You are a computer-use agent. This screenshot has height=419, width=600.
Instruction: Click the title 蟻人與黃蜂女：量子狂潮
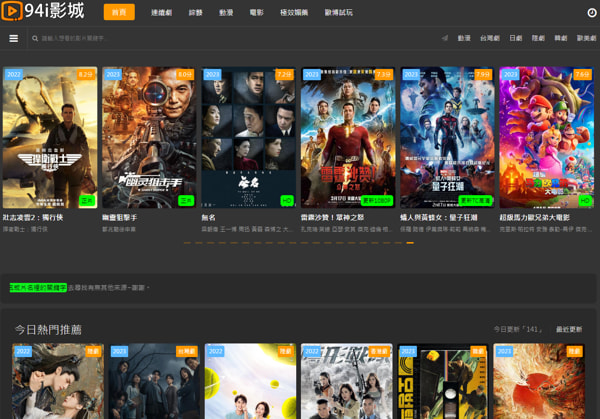[x=439, y=217]
